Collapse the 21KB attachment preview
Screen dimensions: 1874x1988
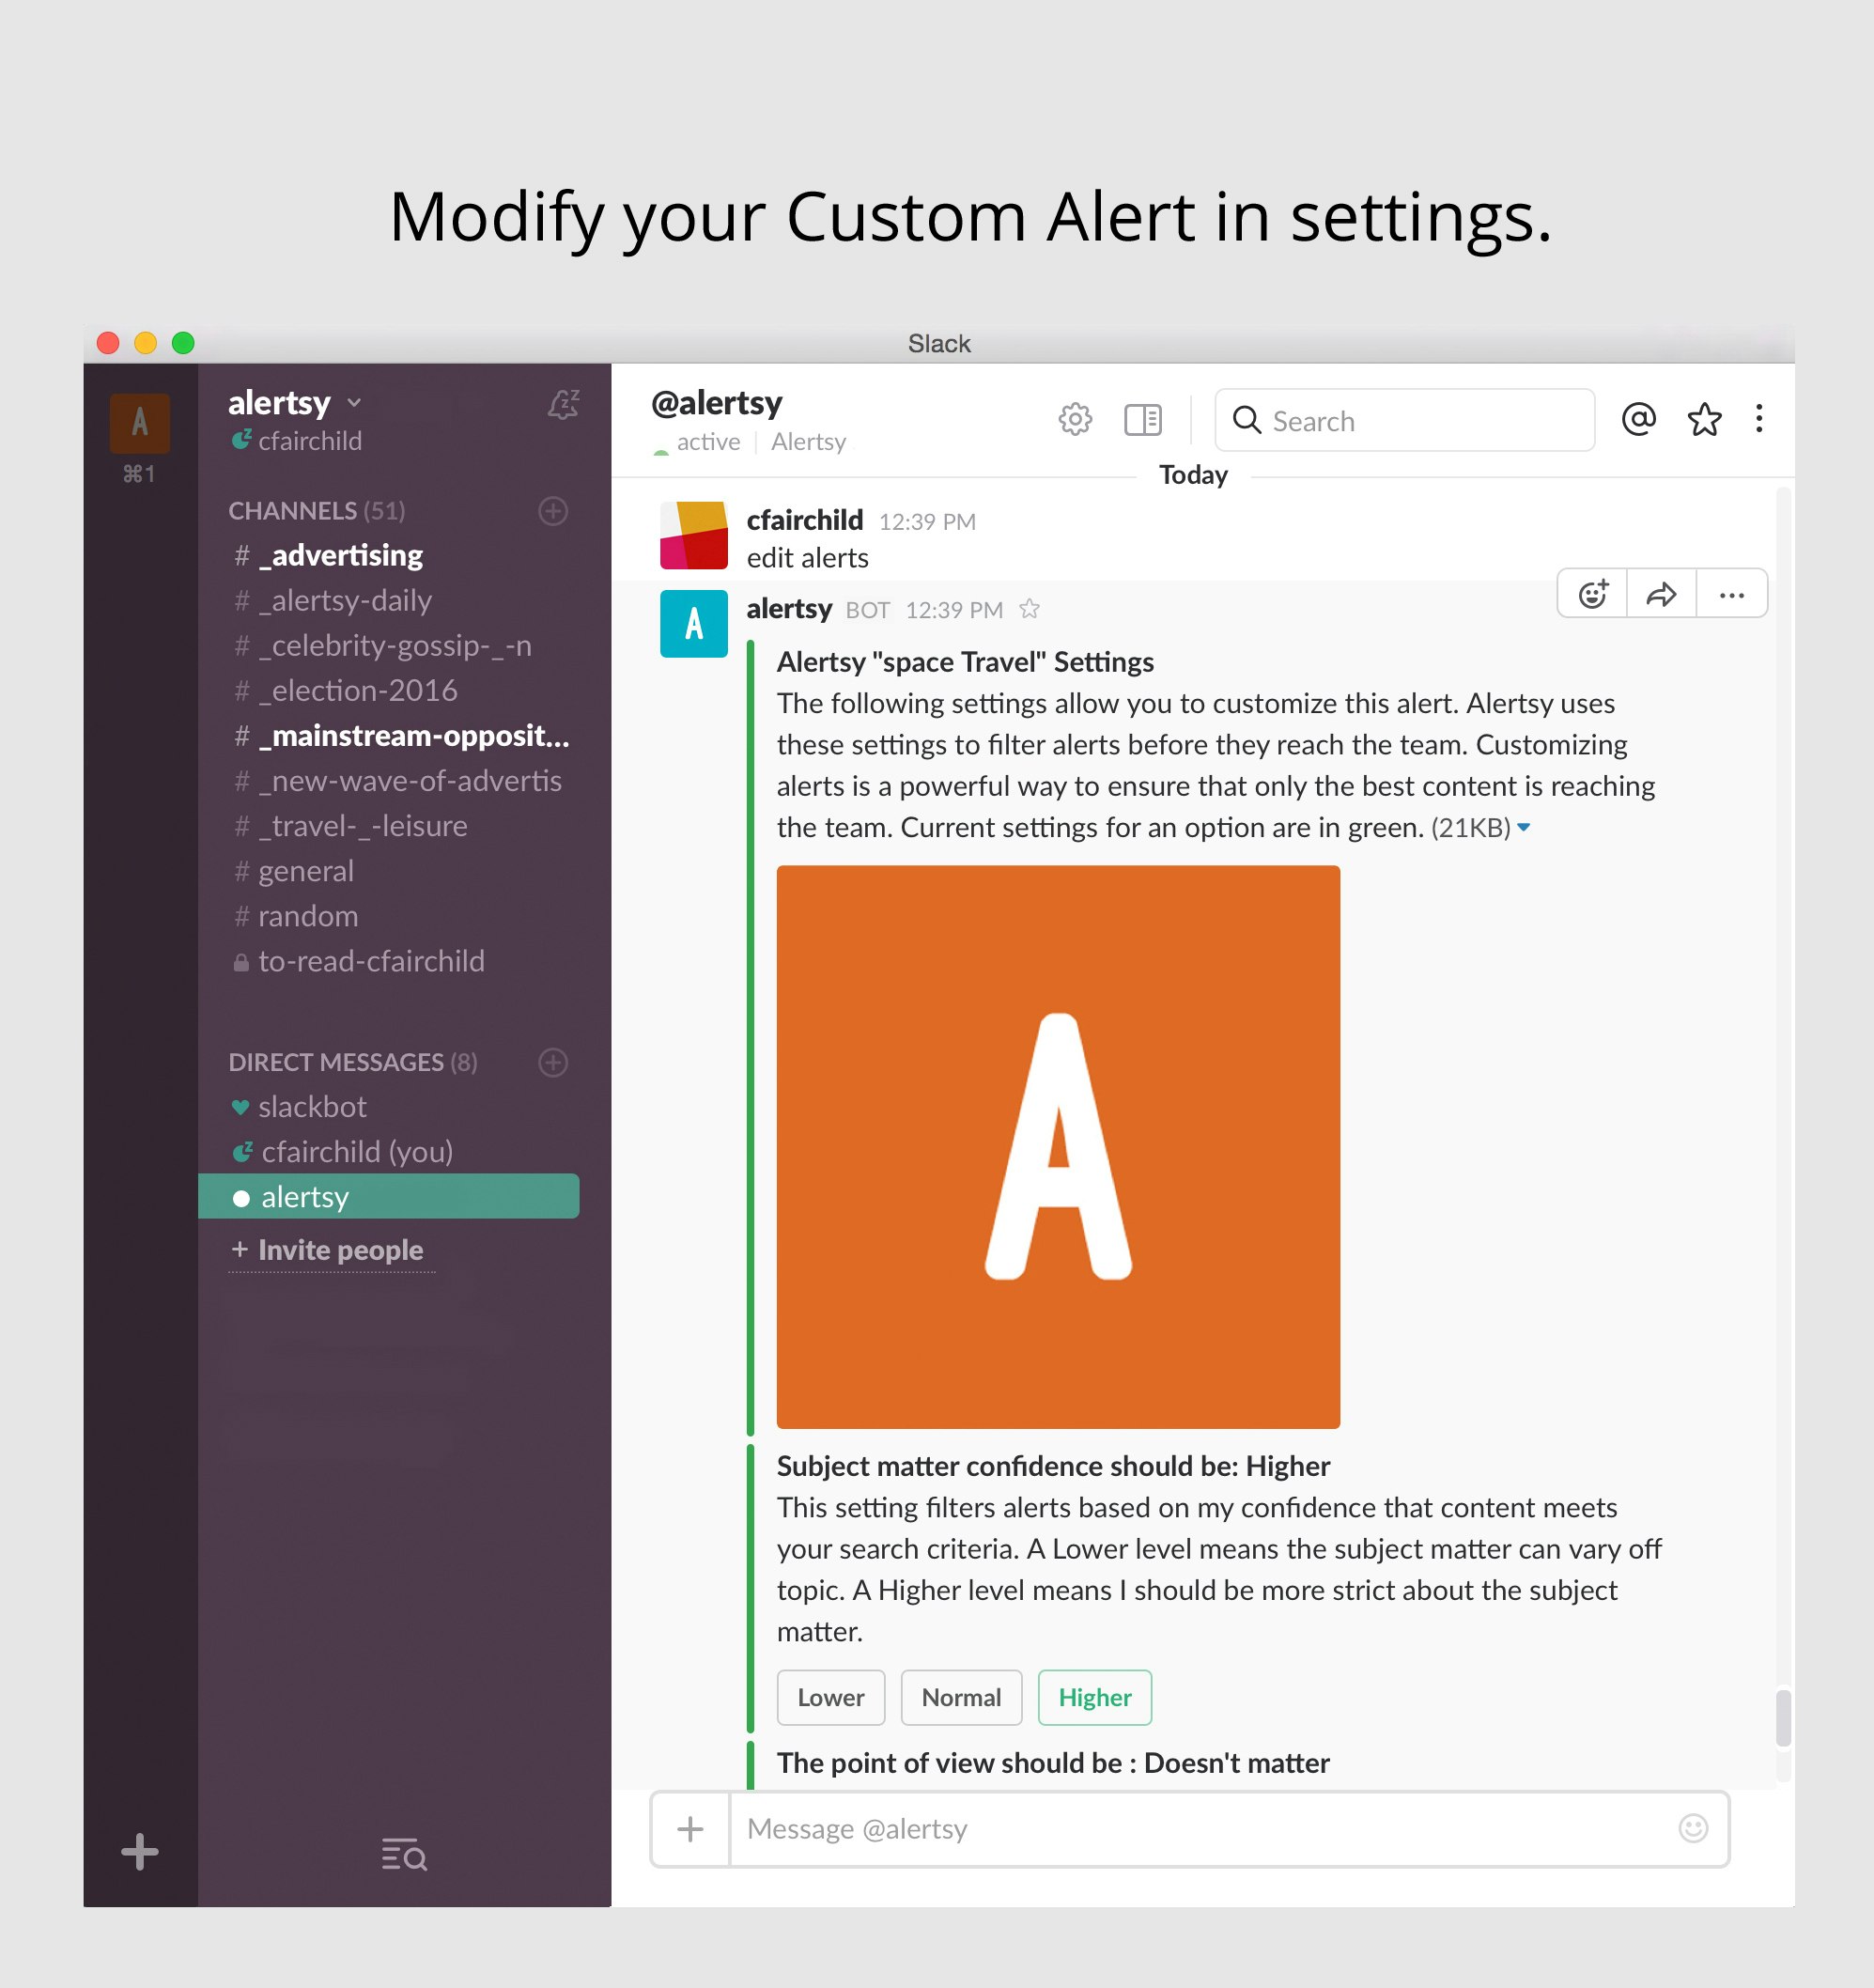point(1524,828)
